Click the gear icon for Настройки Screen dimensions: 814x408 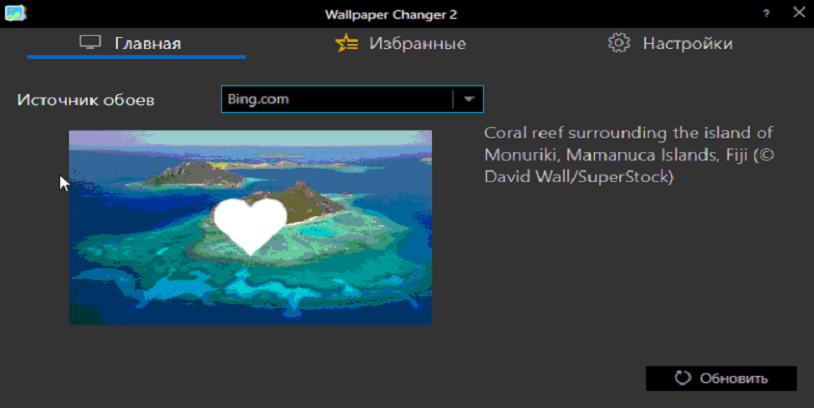(x=619, y=43)
